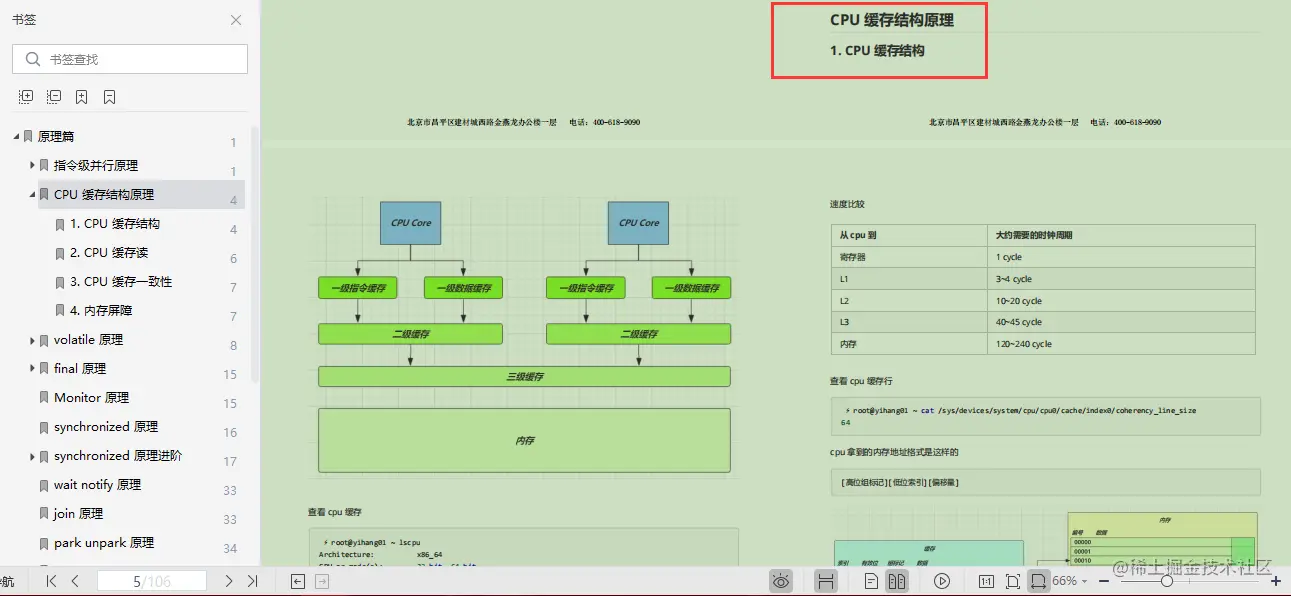Collapse the CPU 缓存结构原理 bookmark node
The image size is (1291, 596).
point(32,194)
